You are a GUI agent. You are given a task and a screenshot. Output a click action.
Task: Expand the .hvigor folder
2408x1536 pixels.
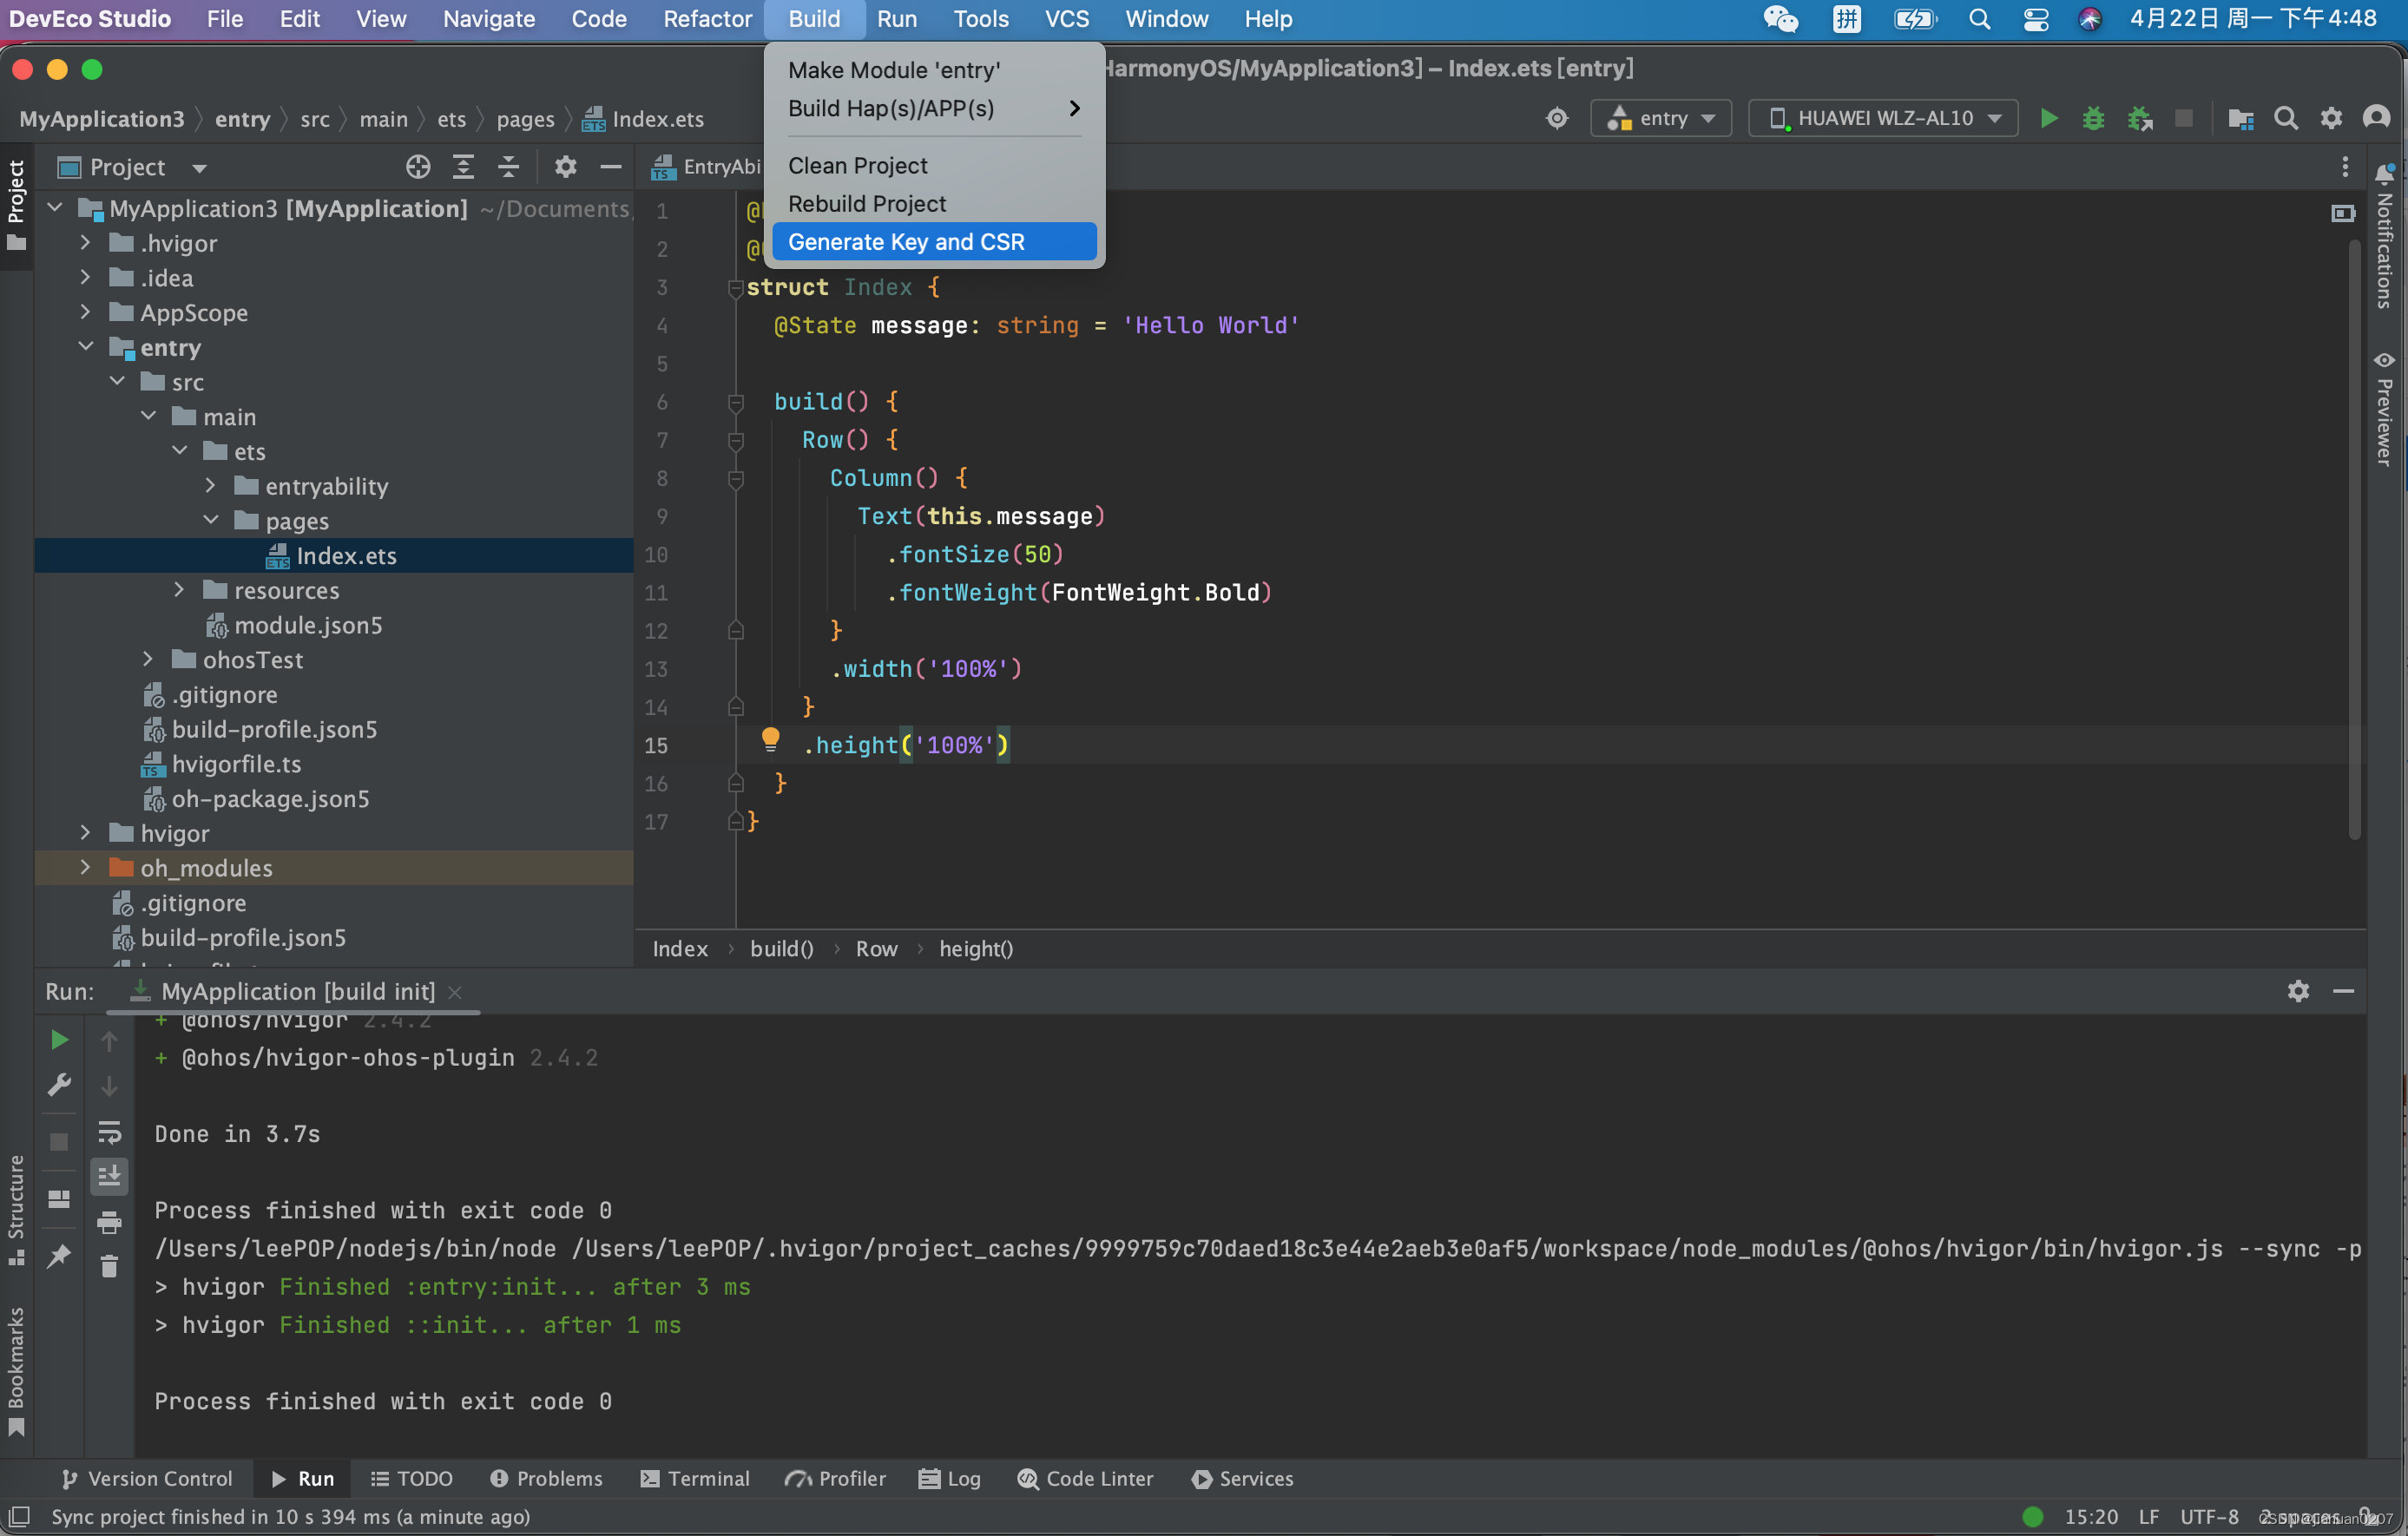pyautogui.click(x=85, y=243)
